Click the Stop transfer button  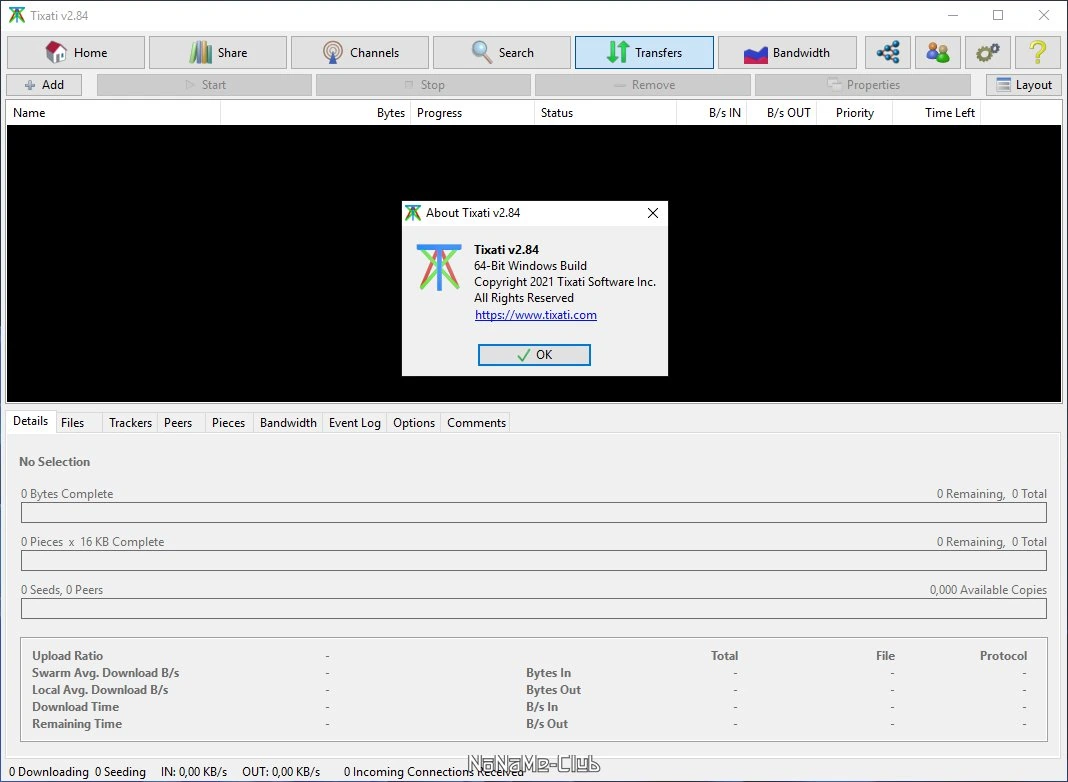point(423,85)
